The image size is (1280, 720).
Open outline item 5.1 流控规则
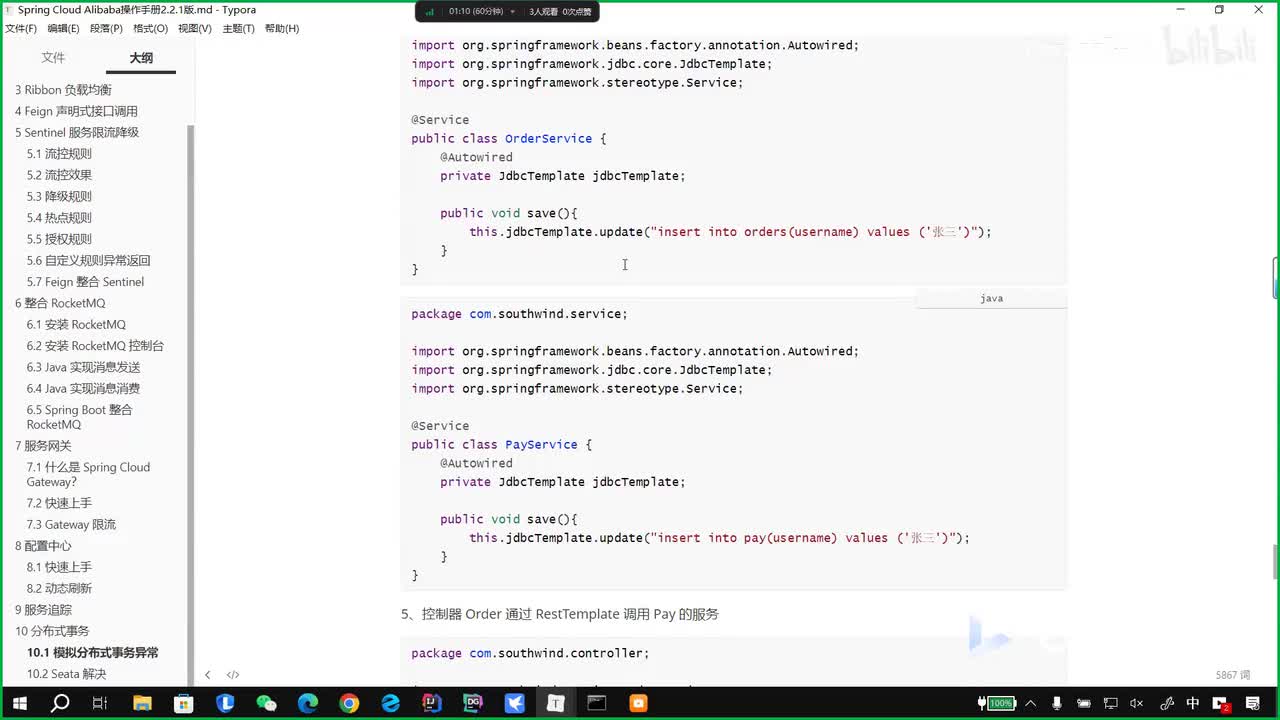pyautogui.click(x=59, y=154)
